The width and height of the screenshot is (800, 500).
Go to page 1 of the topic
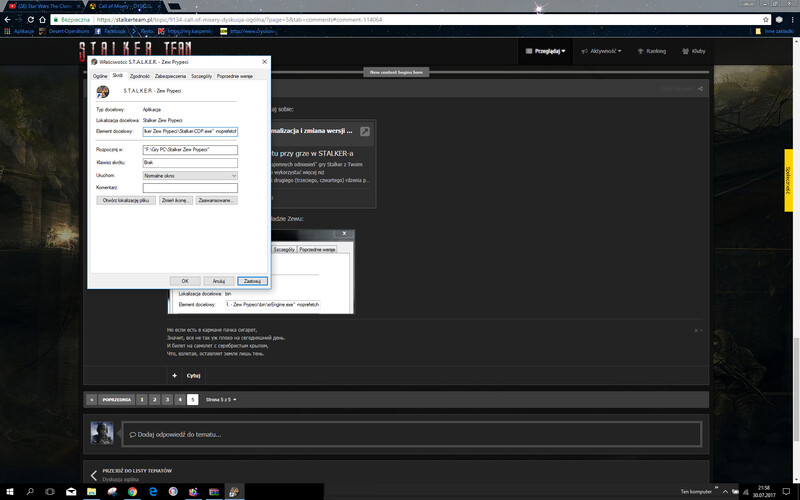142,399
